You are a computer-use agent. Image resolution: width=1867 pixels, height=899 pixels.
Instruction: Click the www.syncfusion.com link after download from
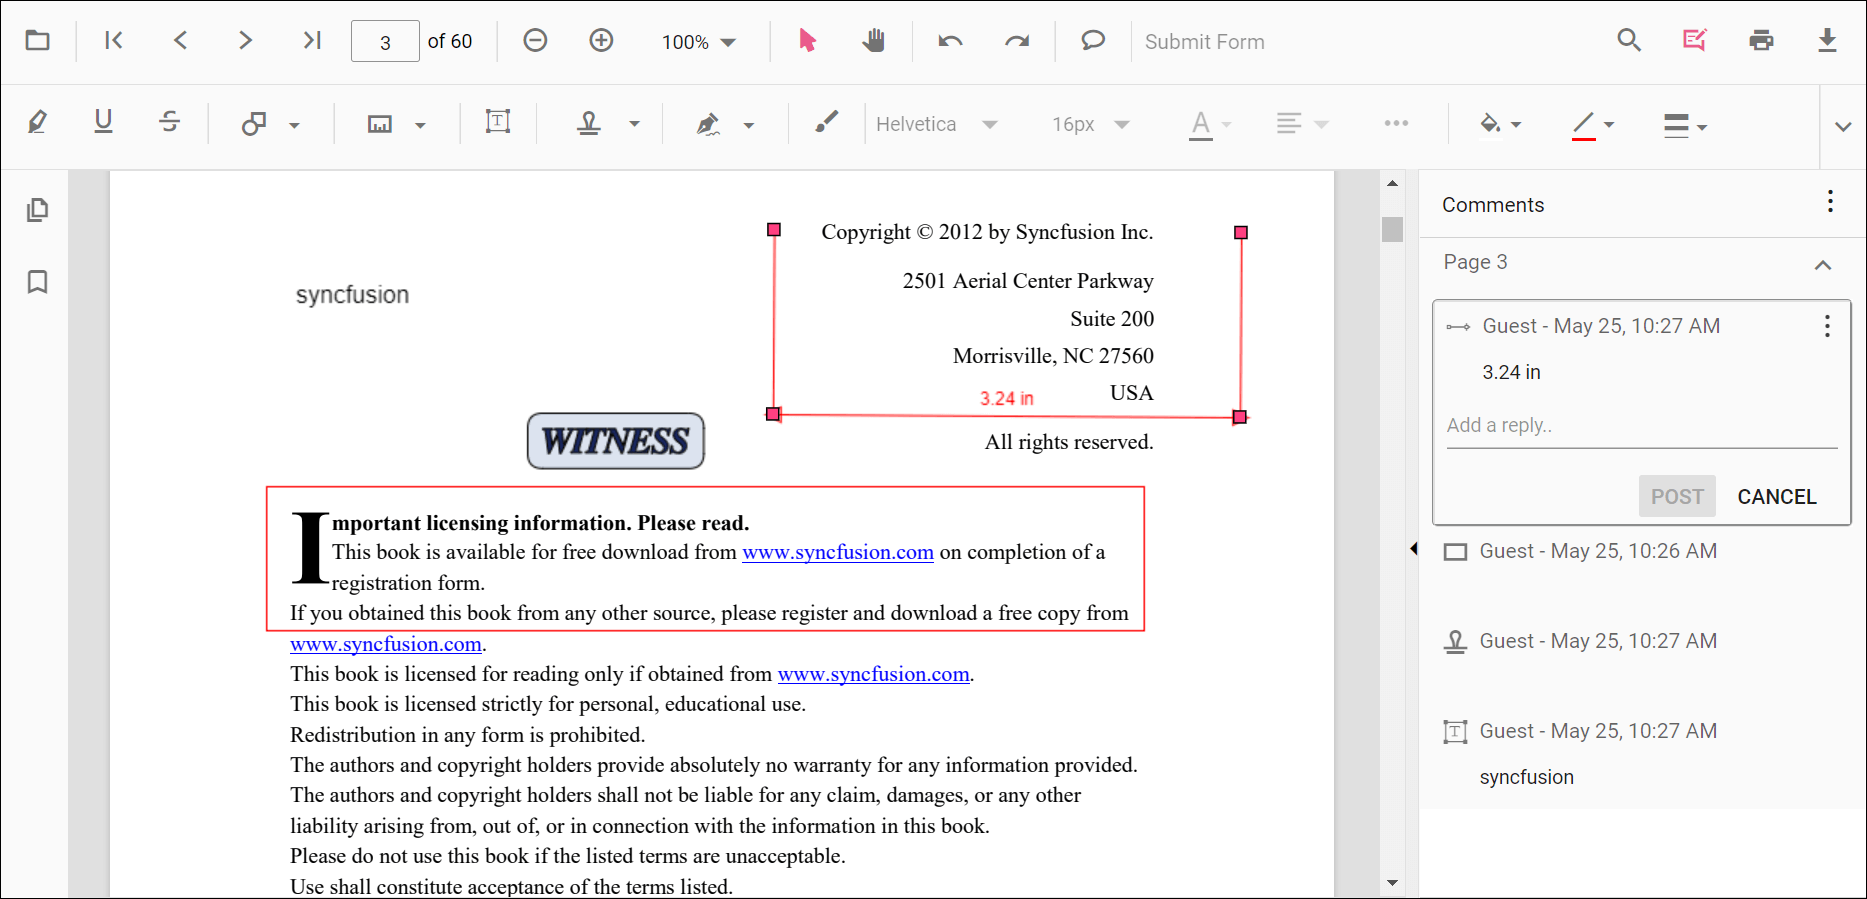click(838, 552)
